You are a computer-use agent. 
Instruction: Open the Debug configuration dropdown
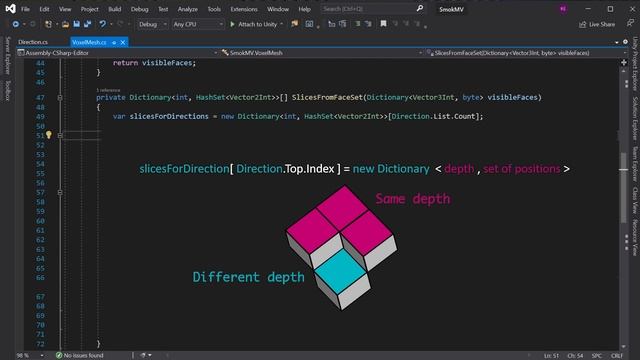click(x=152, y=24)
